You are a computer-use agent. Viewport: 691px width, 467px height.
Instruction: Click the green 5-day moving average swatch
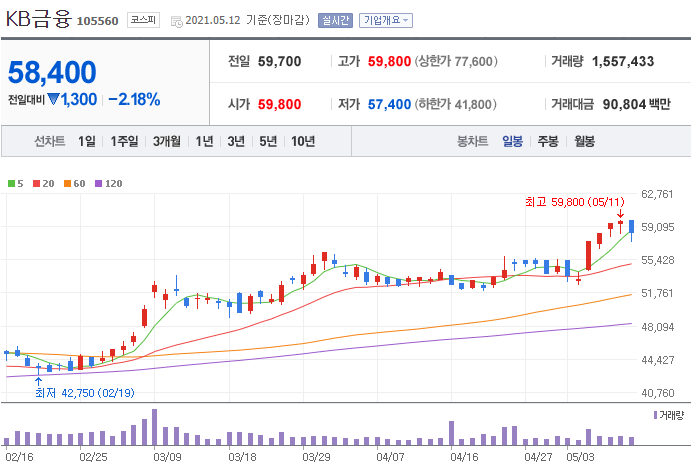[11, 184]
